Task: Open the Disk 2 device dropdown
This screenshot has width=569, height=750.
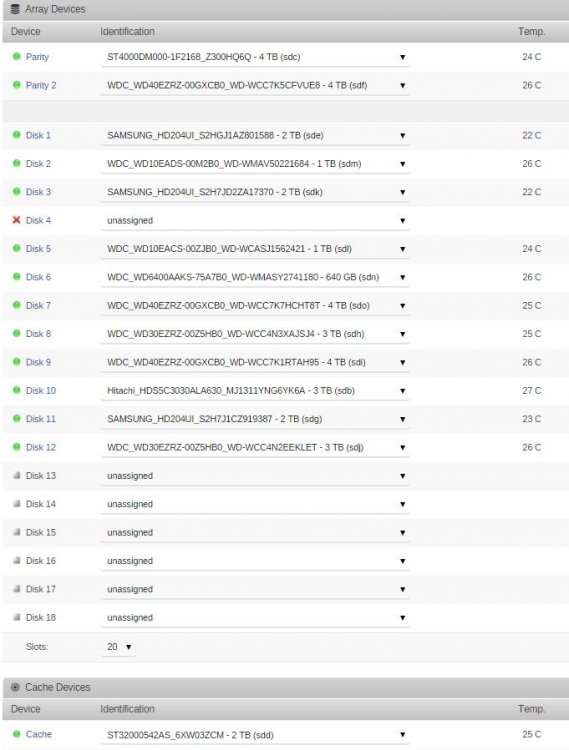Action: [255, 164]
